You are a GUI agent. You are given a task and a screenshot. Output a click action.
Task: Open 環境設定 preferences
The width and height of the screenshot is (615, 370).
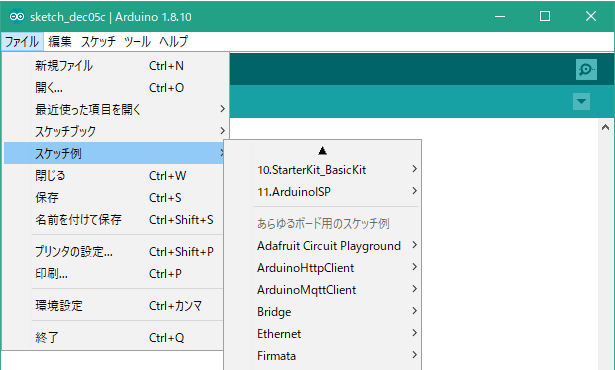click(x=114, y=305)
